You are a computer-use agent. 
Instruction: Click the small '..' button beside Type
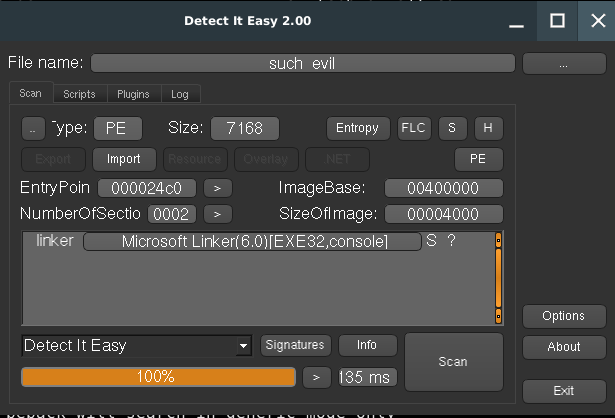tap(33, 128)
